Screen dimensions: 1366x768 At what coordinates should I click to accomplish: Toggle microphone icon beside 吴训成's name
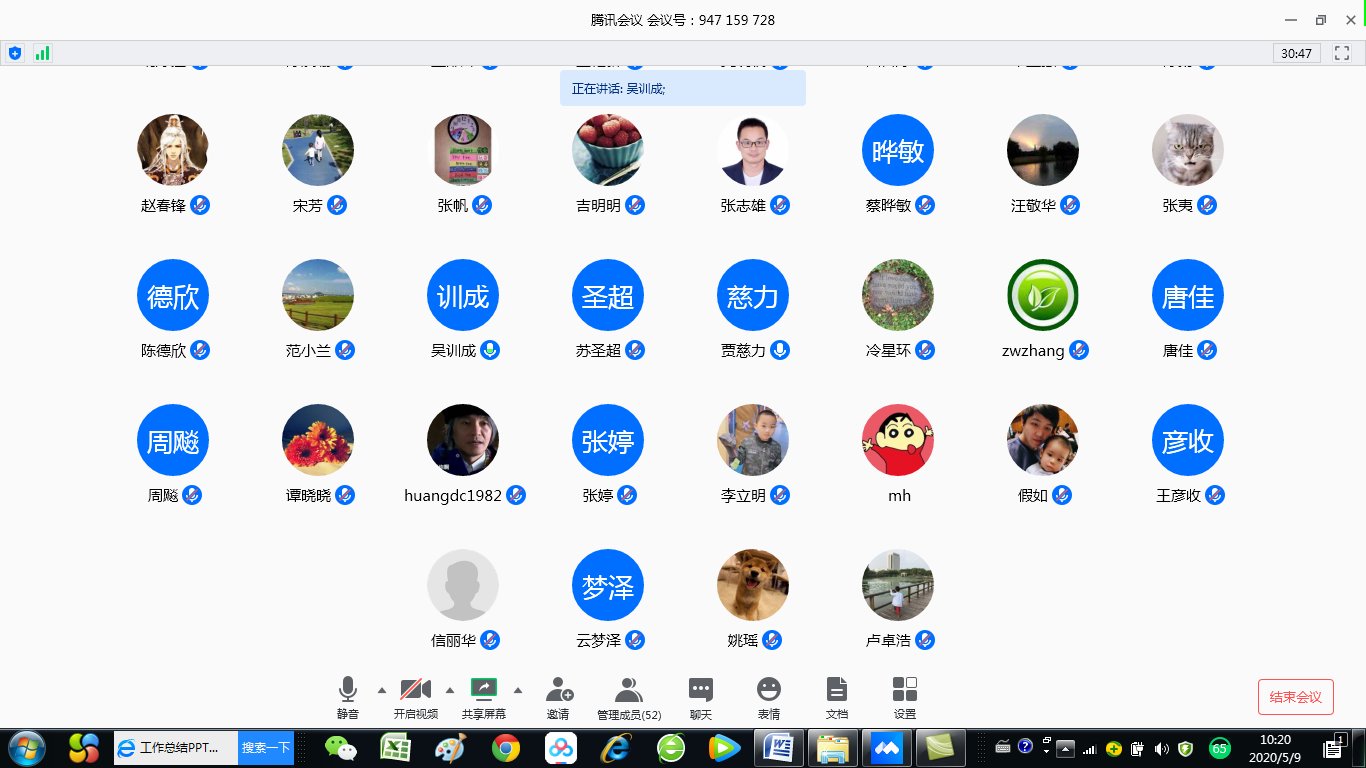click(490, 351)
